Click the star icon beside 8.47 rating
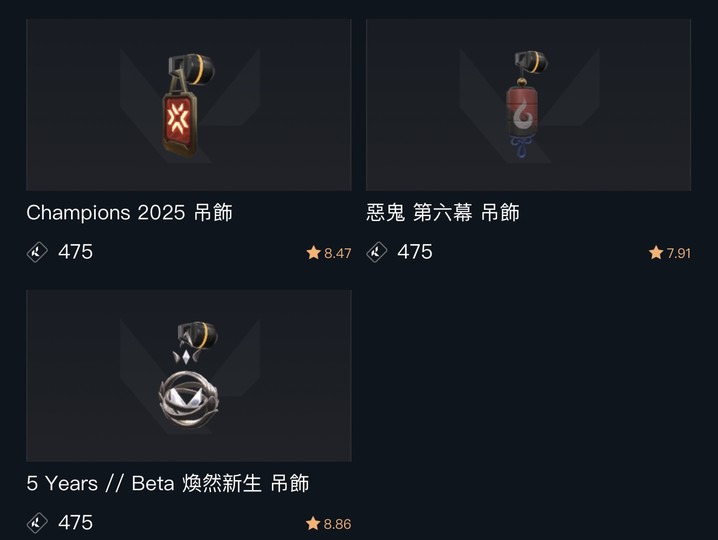Image resolution: width=718 pixels, height=540 pixels. click(314, 252)
